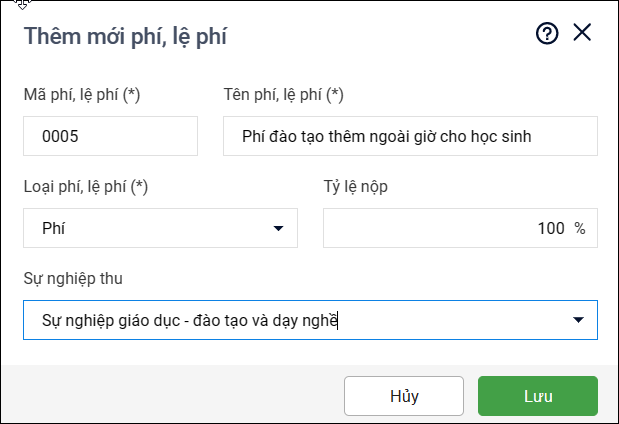Screen dimensions: 619x424
Task: Click the Mã phí code field with 0005
Action: tap(110, 136)
